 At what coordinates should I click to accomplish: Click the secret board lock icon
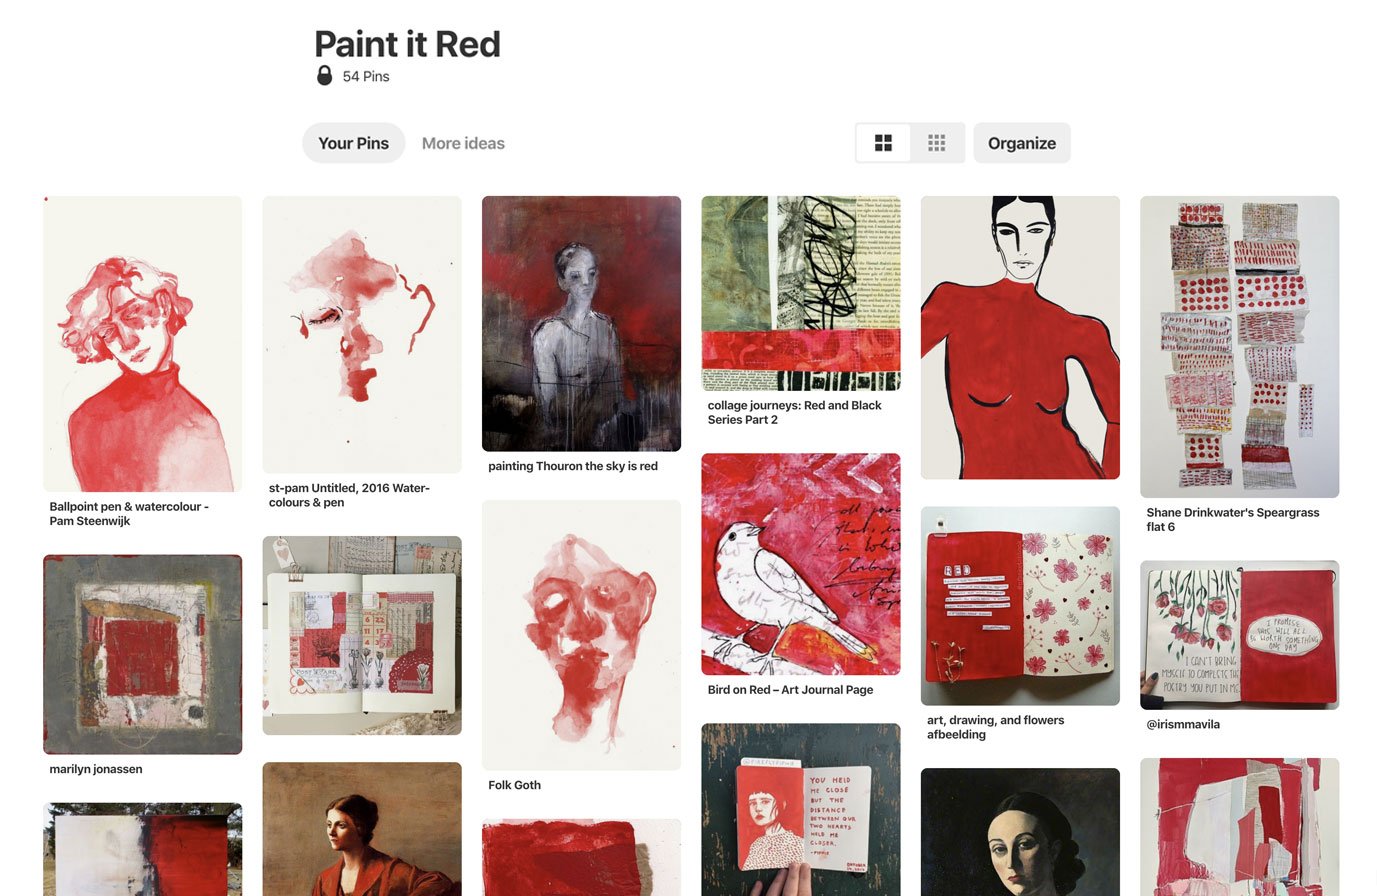click(324, 76)
